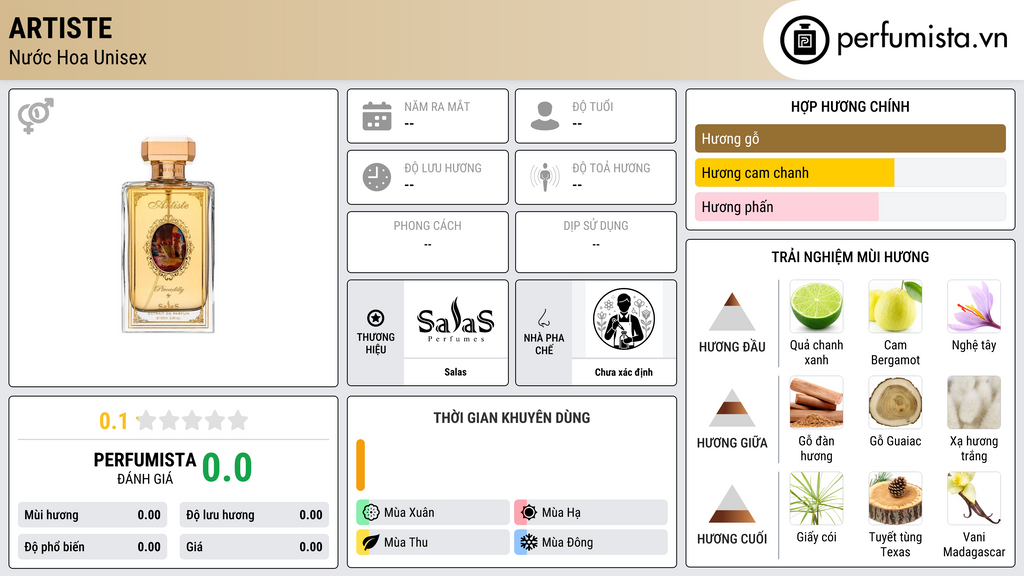The image size is (1024, 576).
Task: Click the Hương gỗ accord bar
Action: tap(850, 138)
